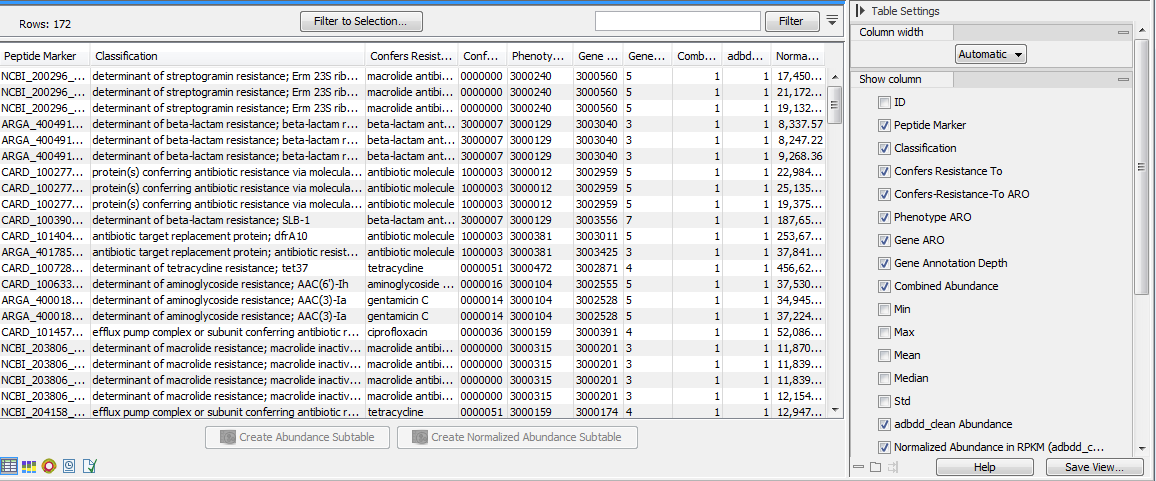This screenshot has height=481, width=1156.
Task: Click the Filter to Selection button
Action: (x=361, y=21)
